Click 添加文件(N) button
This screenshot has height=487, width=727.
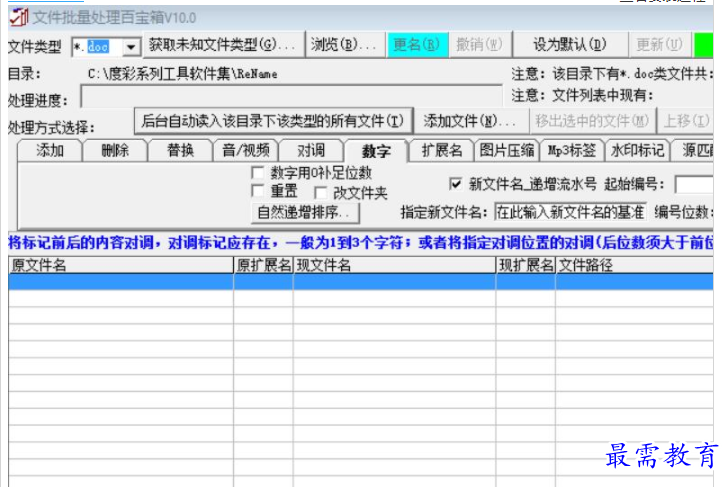coord(471,122)
